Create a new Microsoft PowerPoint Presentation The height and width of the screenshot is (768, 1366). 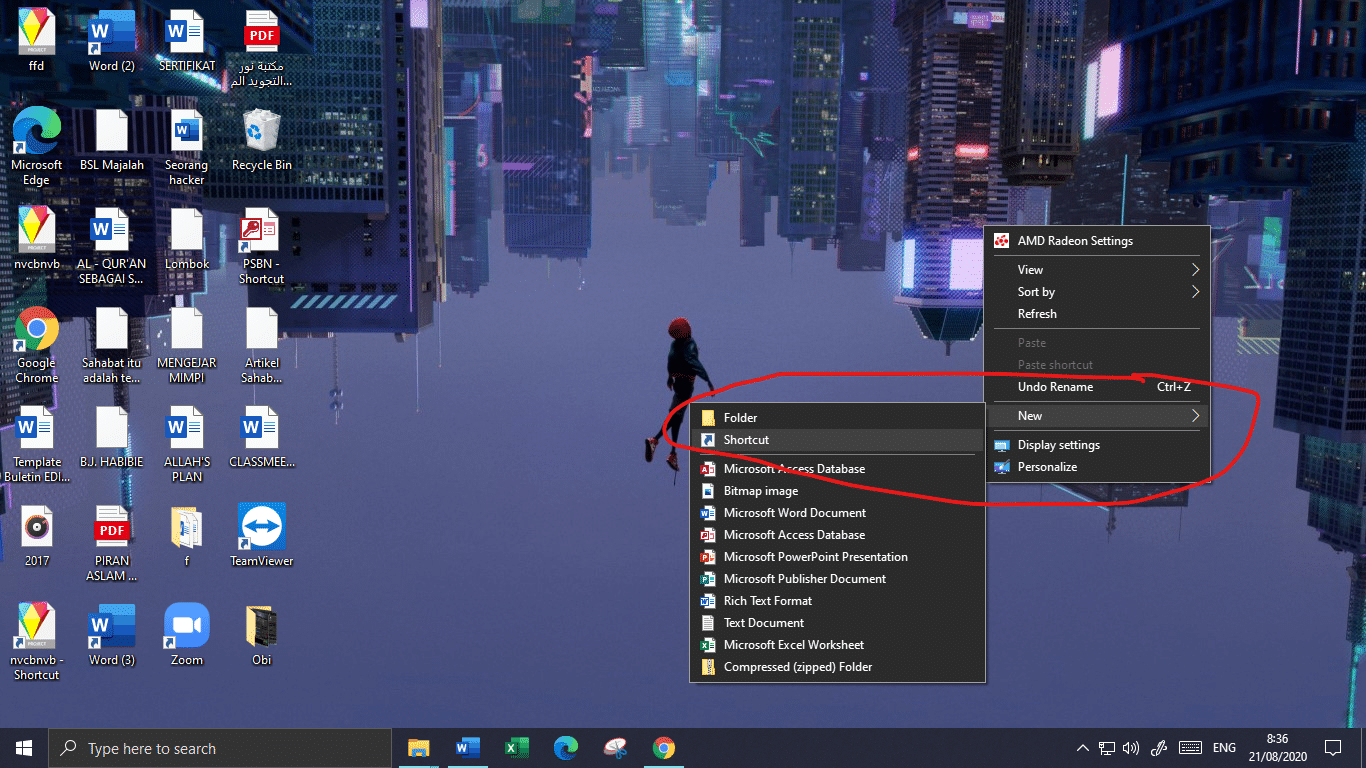click(x=838, y=557)
